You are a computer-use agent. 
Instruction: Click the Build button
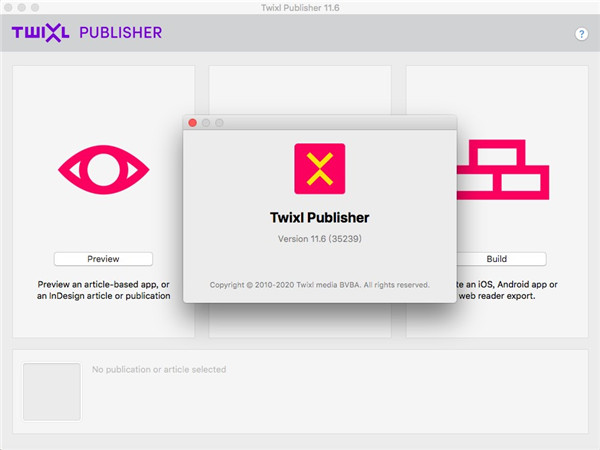pos(501,259)
